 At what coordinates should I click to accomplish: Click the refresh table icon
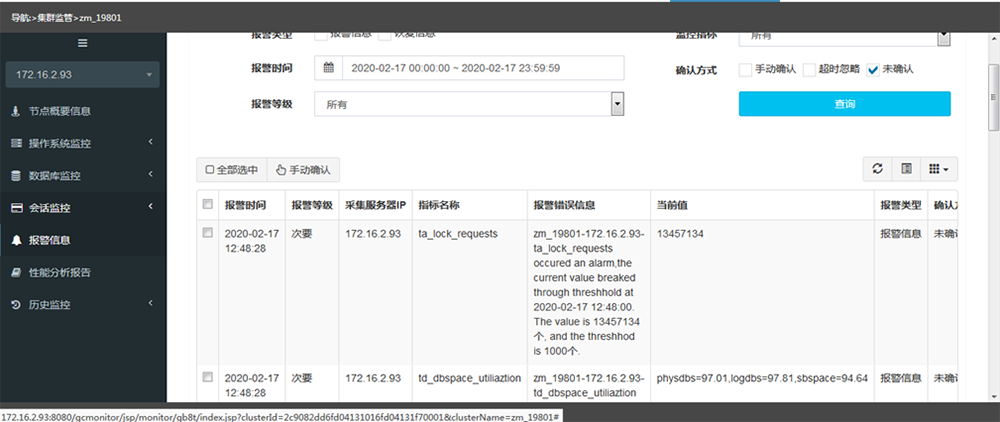(x=878, y=169)
